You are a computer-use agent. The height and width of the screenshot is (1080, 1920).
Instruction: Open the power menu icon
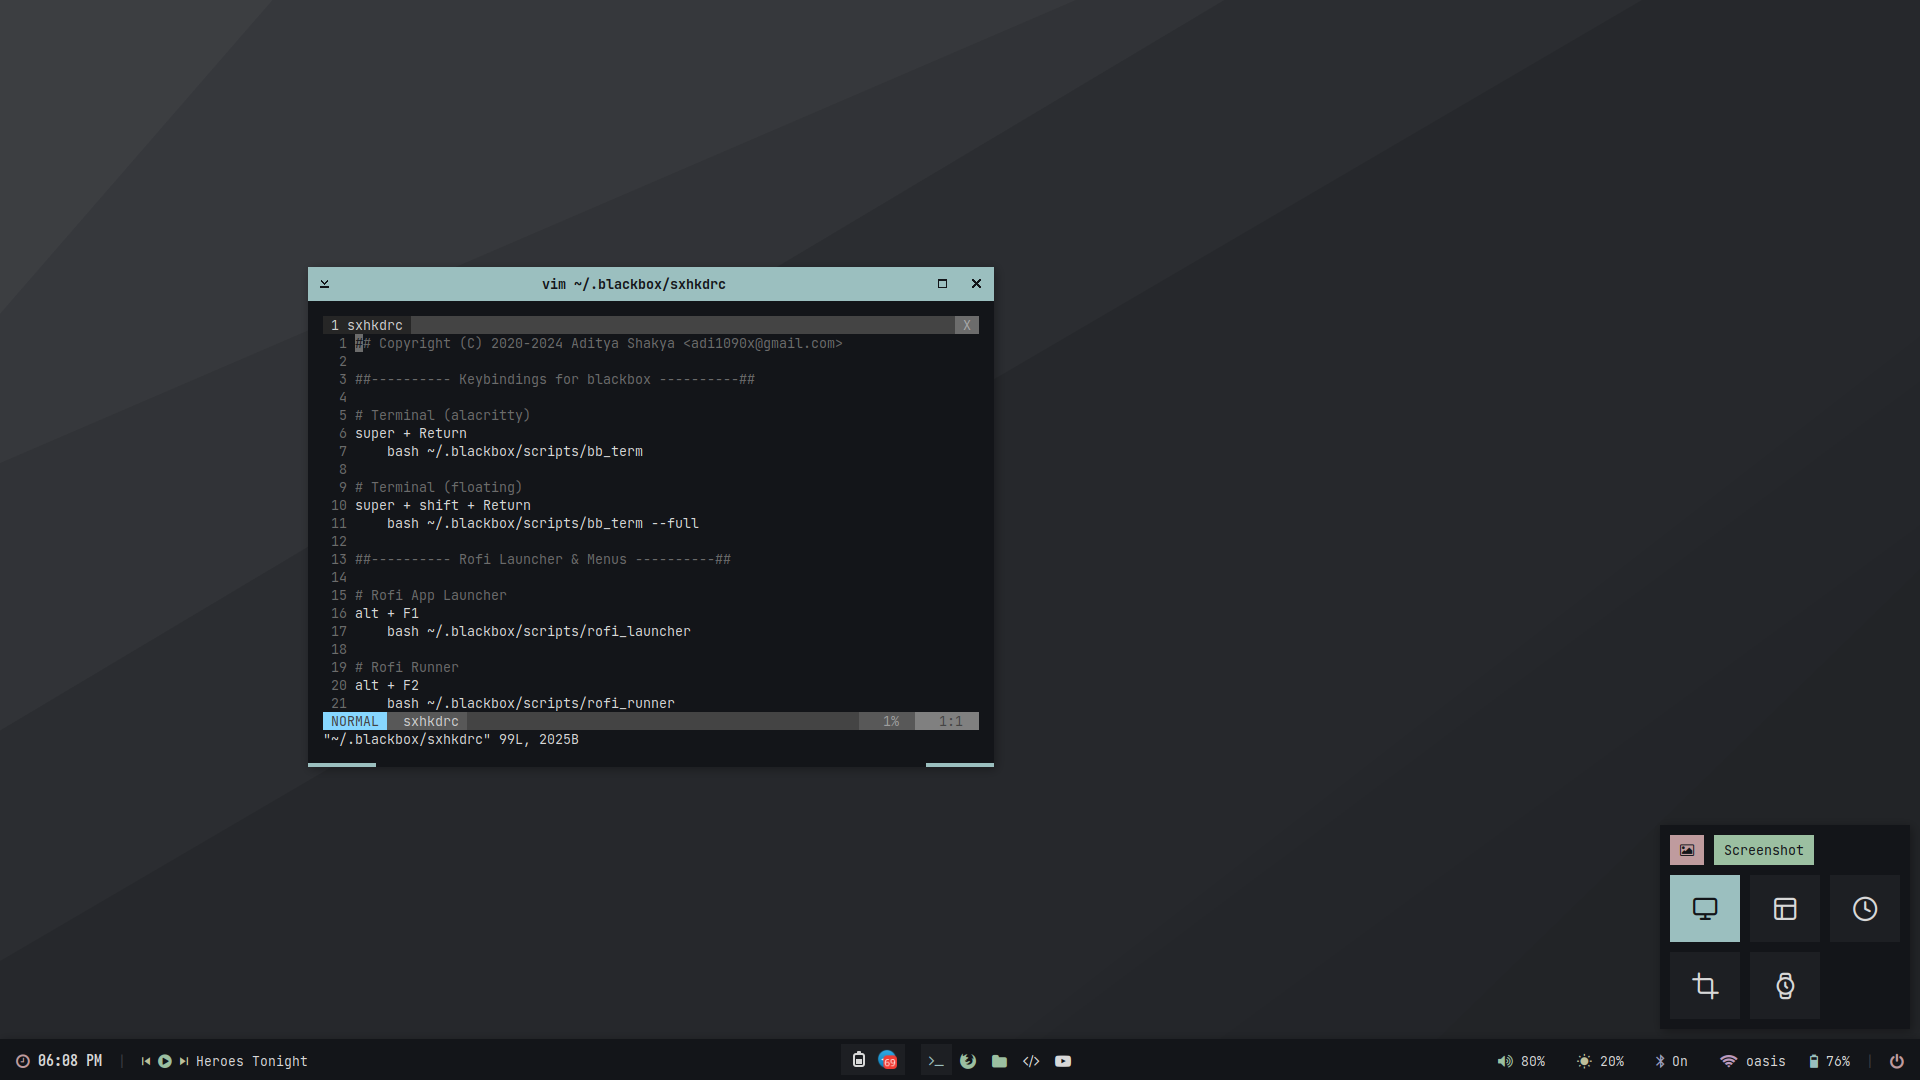pos(1896,1061)
